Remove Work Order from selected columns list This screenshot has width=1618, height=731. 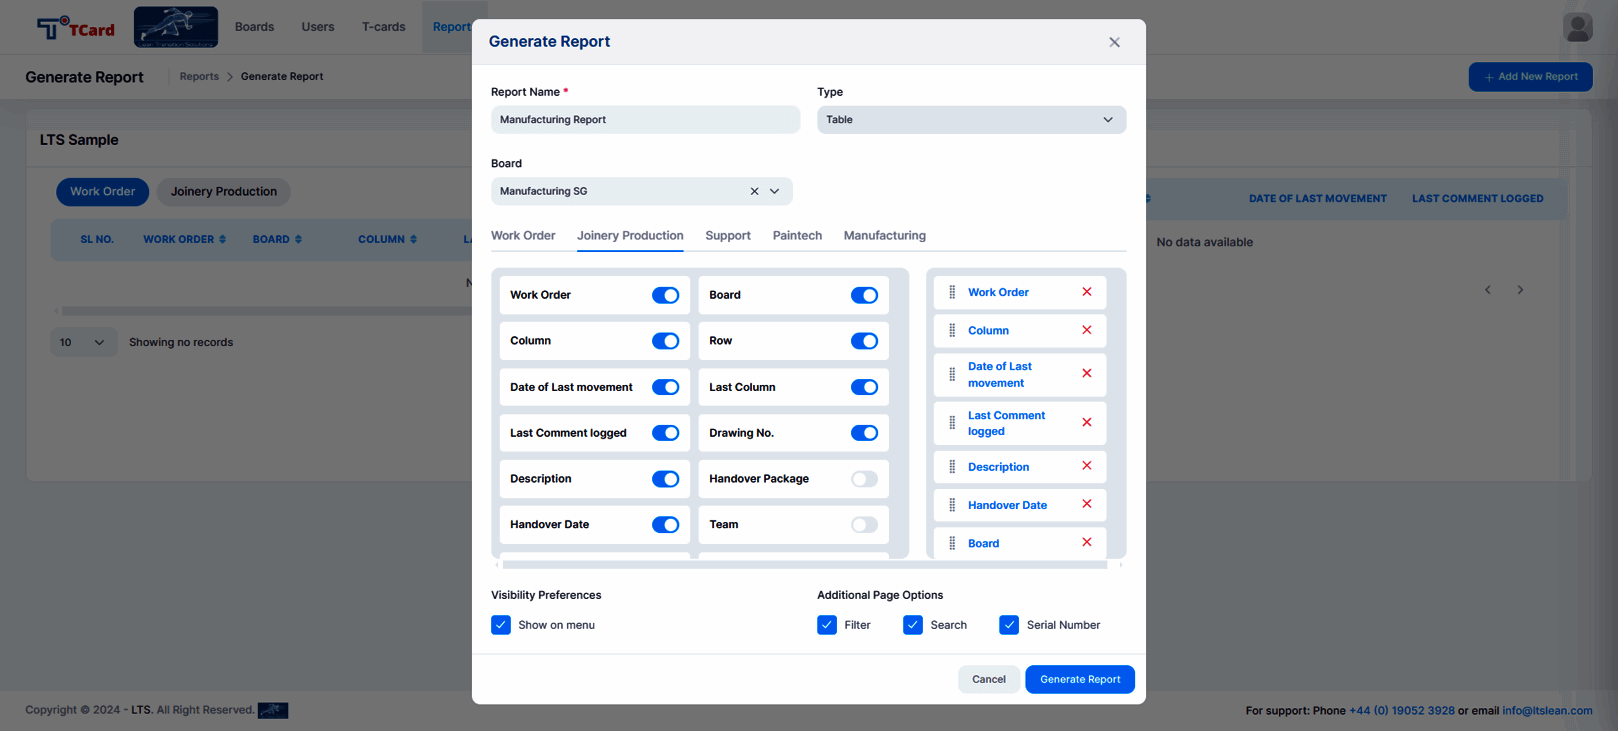pyautogui.click(x=1086, y=292)
